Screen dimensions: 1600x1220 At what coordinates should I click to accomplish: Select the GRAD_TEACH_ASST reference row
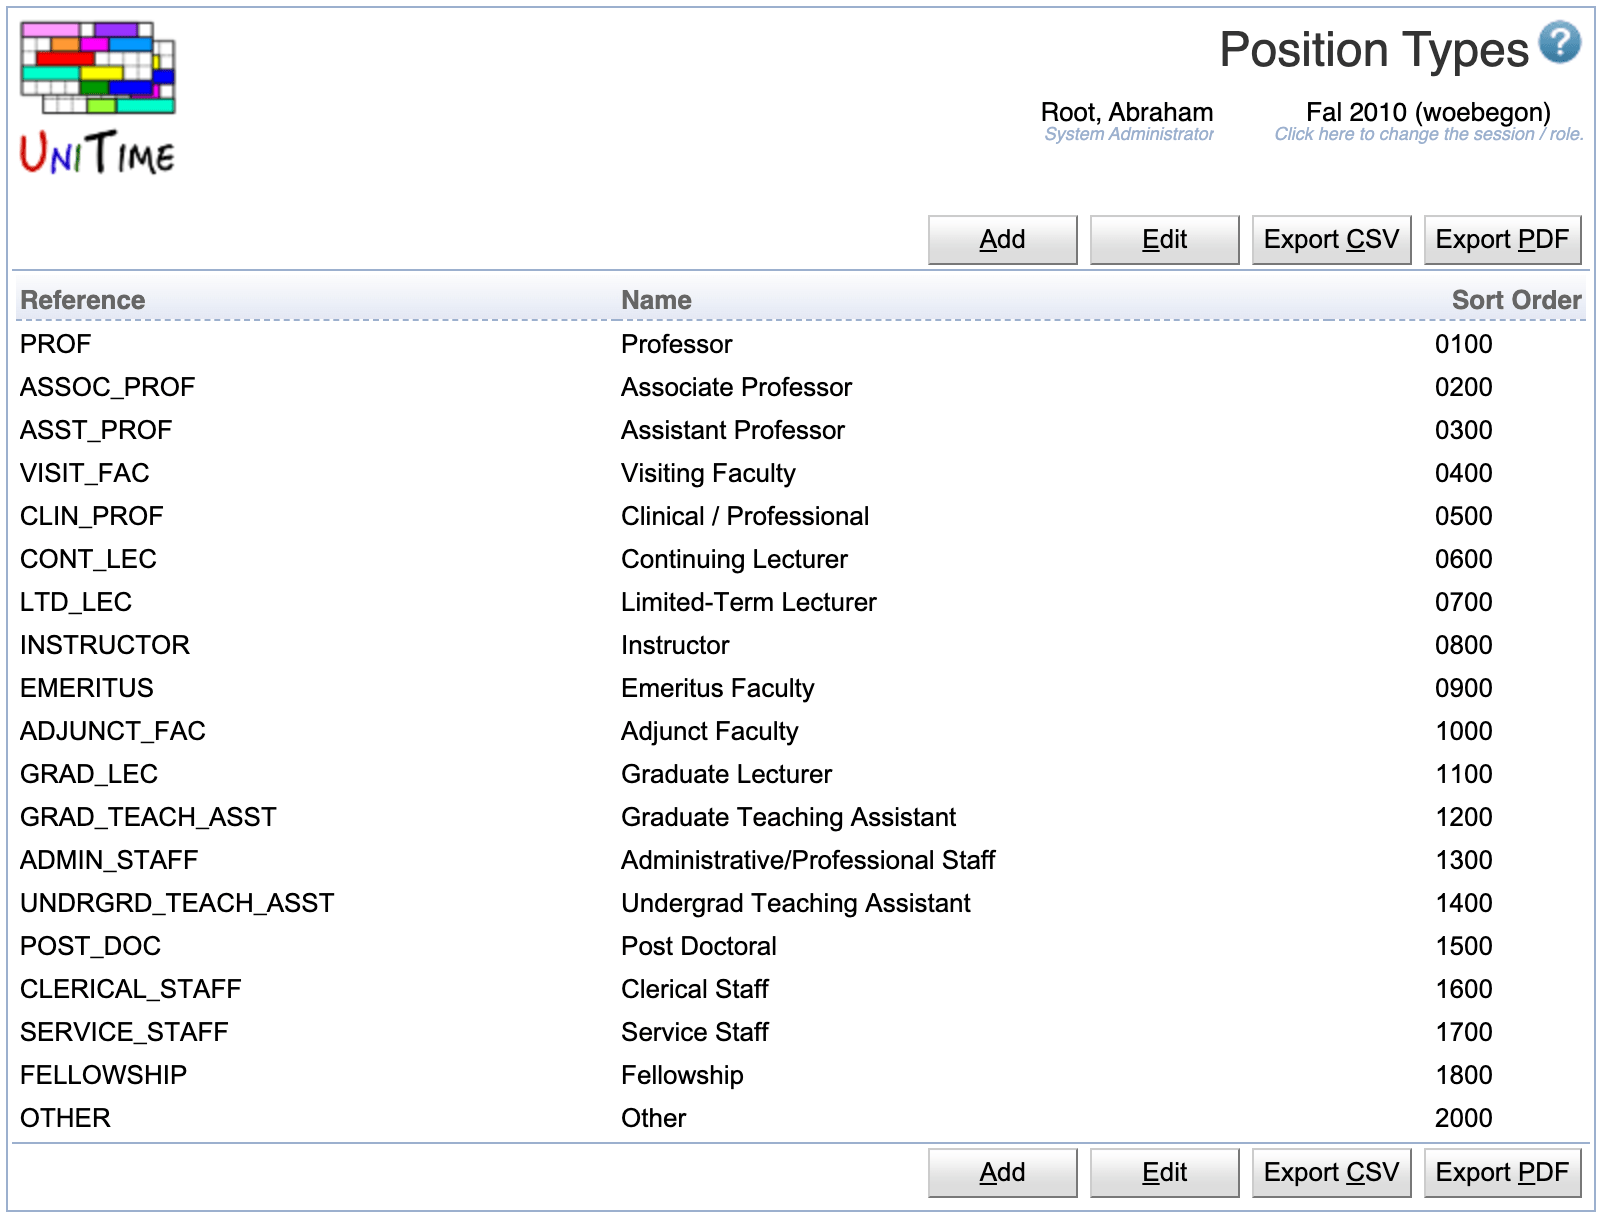click(x=148, y=817)
